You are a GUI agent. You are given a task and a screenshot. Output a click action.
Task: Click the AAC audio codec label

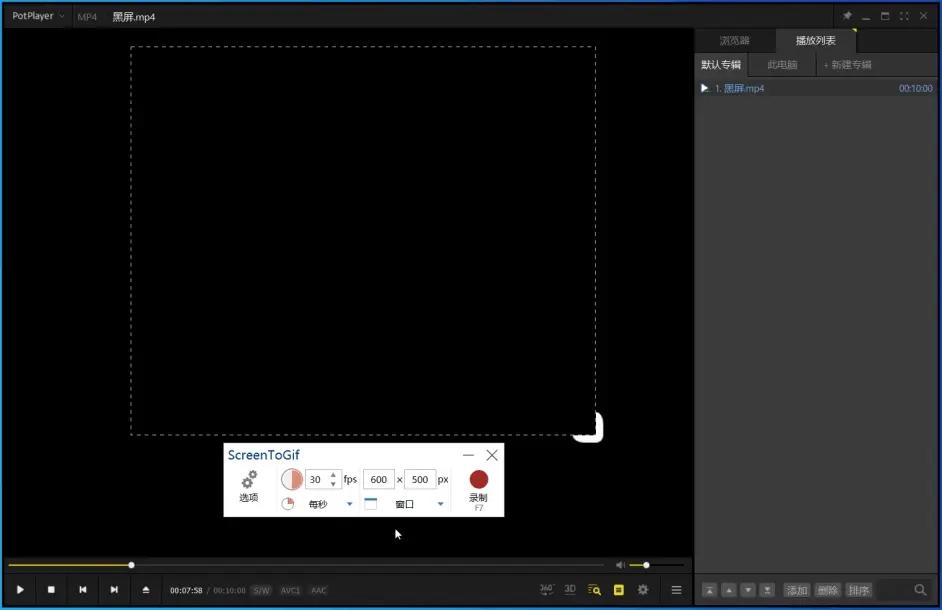coord(318,591)
